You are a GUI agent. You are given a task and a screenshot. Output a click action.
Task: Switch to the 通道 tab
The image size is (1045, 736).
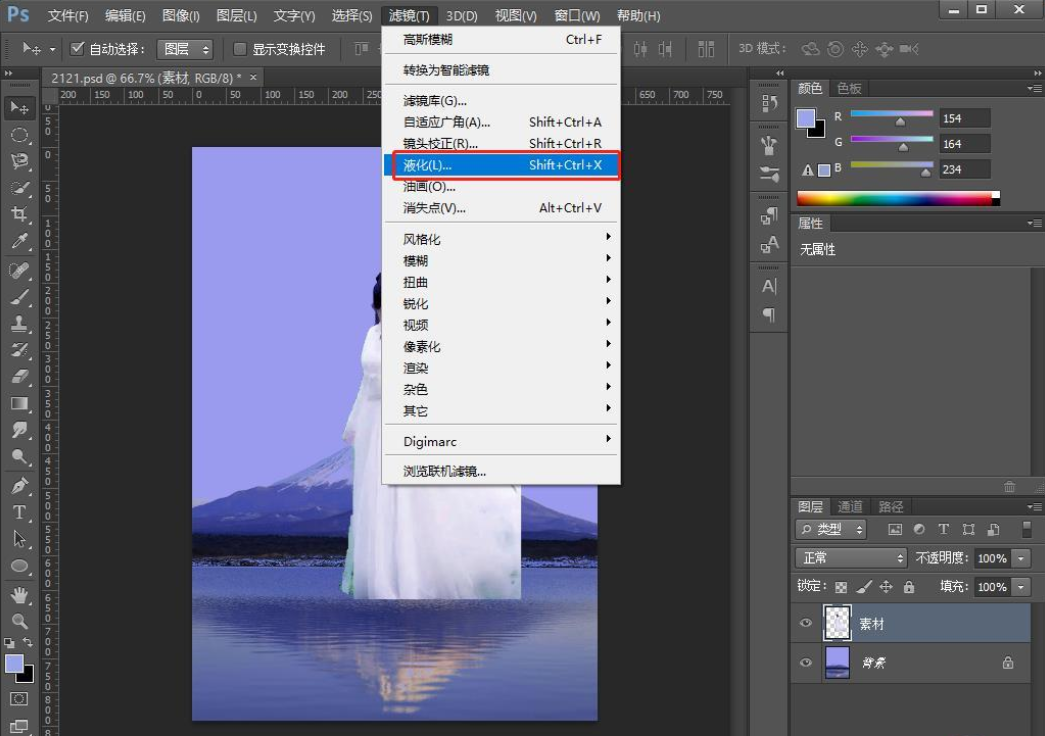click(x=850, y=507)
